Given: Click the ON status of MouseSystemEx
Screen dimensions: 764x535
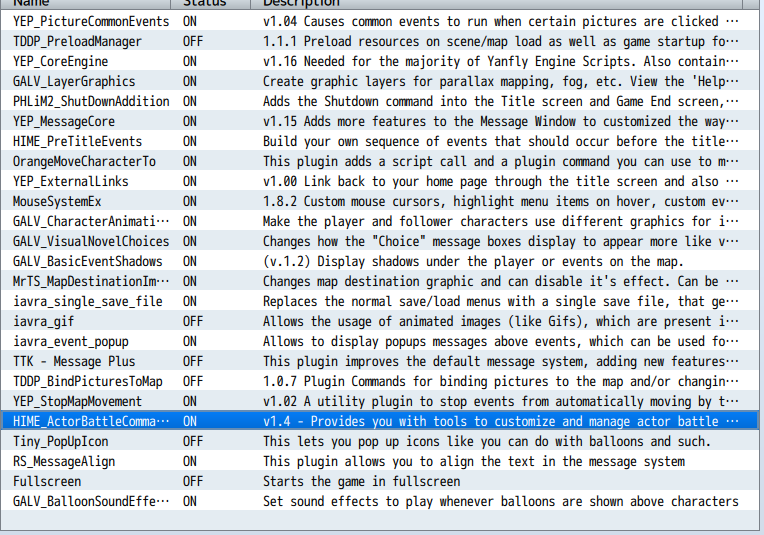Looking at the screenshot, I should (x=190, y=201).
